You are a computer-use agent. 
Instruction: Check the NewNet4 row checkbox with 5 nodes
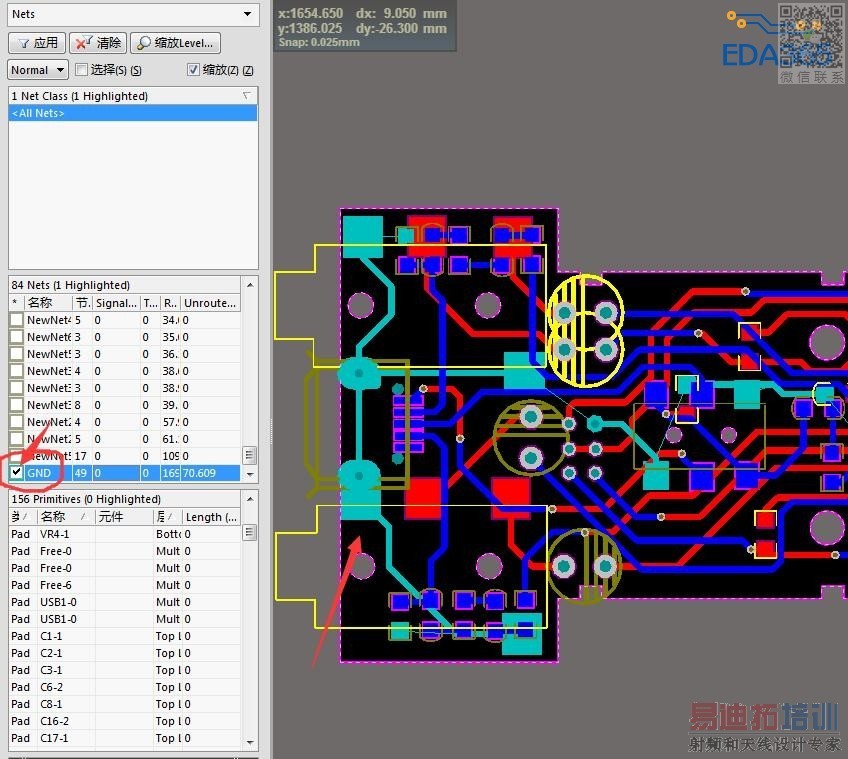tap(17, 320)
